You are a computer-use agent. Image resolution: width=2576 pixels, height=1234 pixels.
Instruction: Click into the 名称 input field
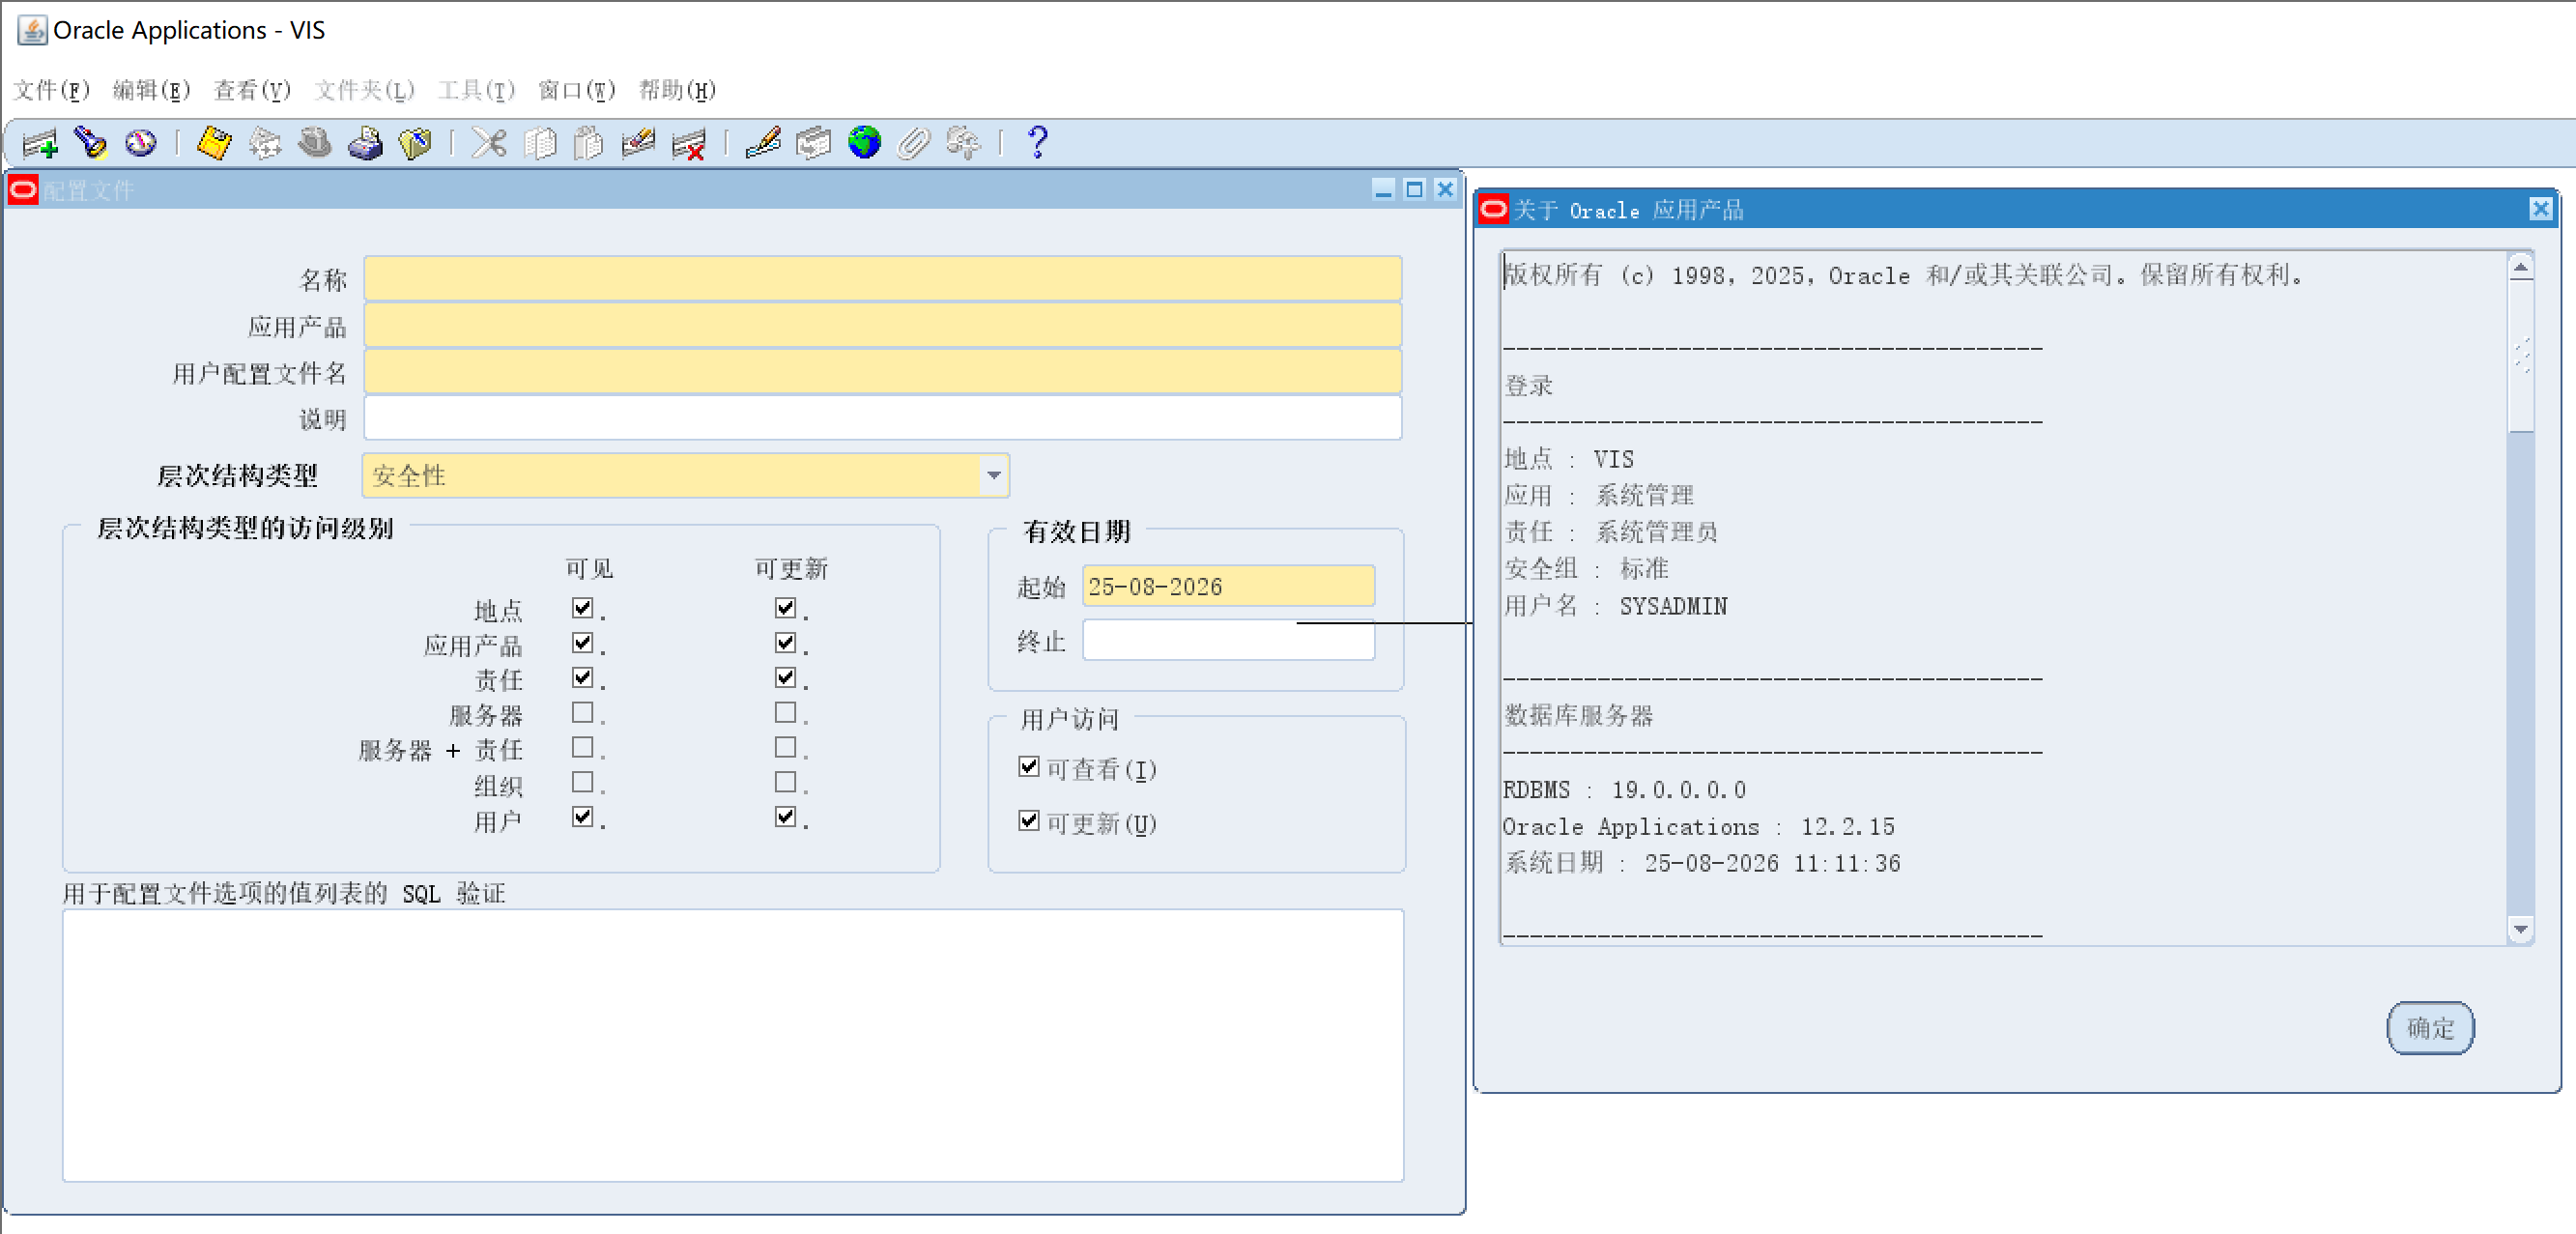(x=882, y=278)
